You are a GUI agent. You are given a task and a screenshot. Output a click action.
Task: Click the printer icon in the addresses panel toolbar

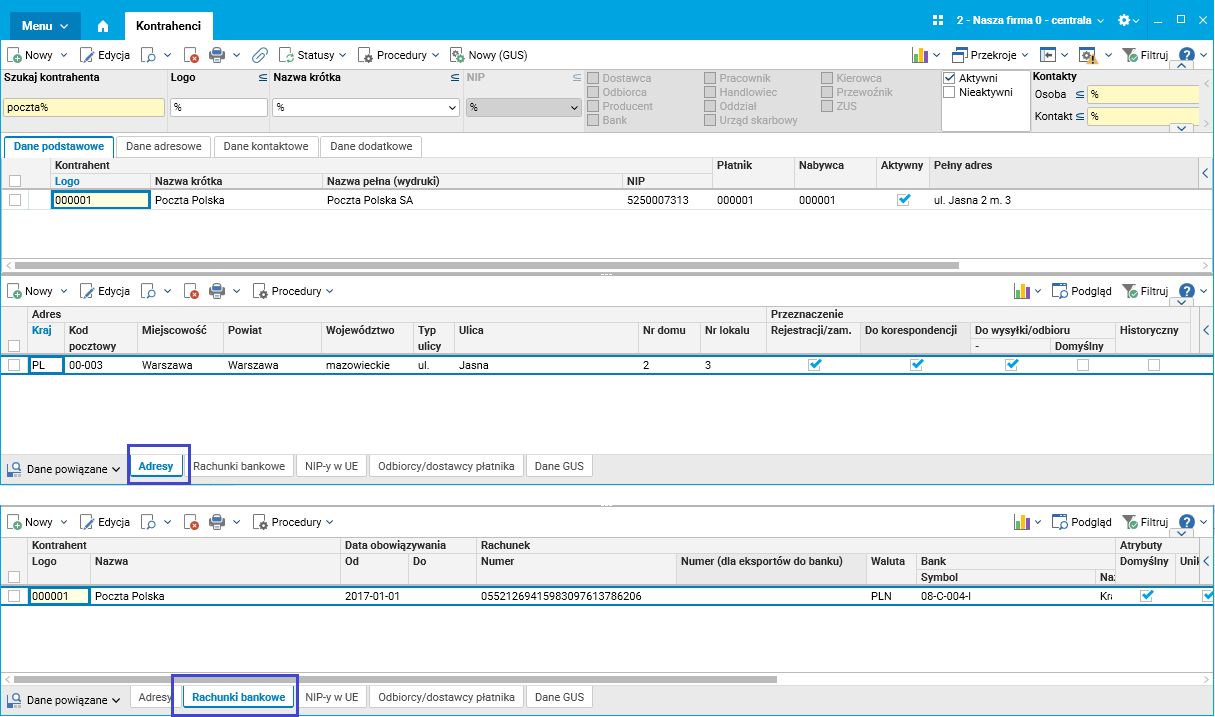coord(217,291)
